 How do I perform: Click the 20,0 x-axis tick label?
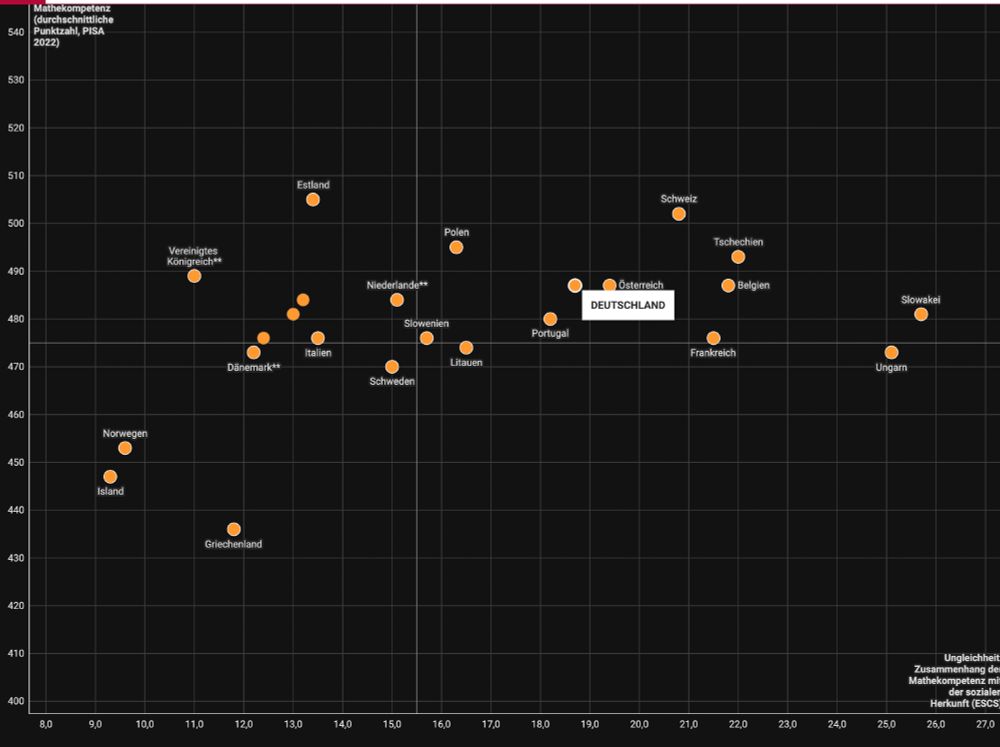point(639,725)
